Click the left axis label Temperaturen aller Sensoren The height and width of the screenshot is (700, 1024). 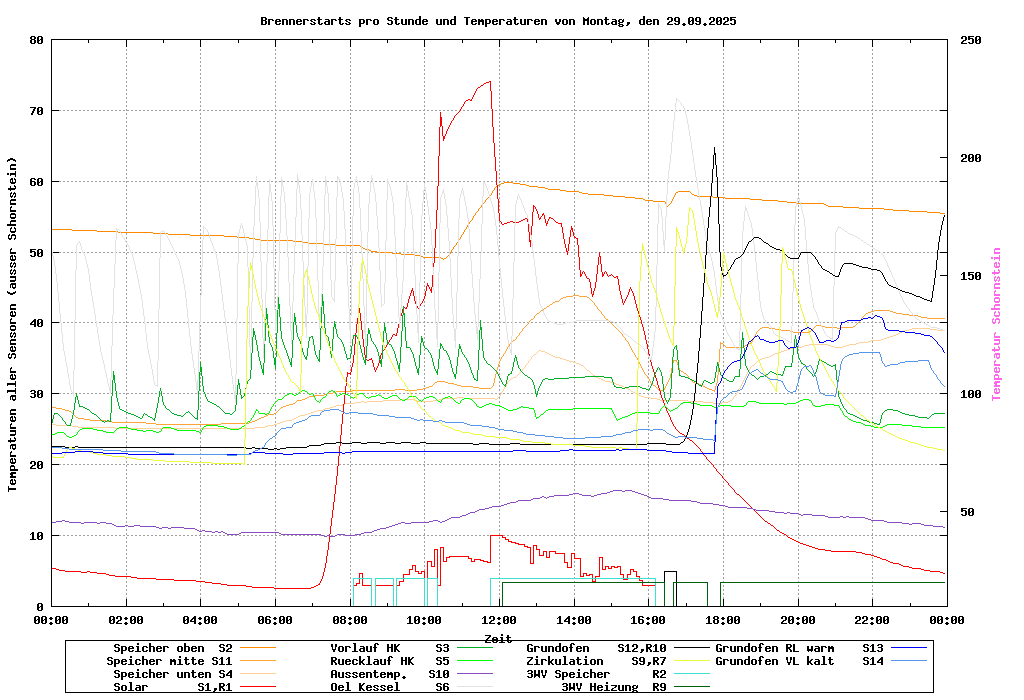point(13,324)
